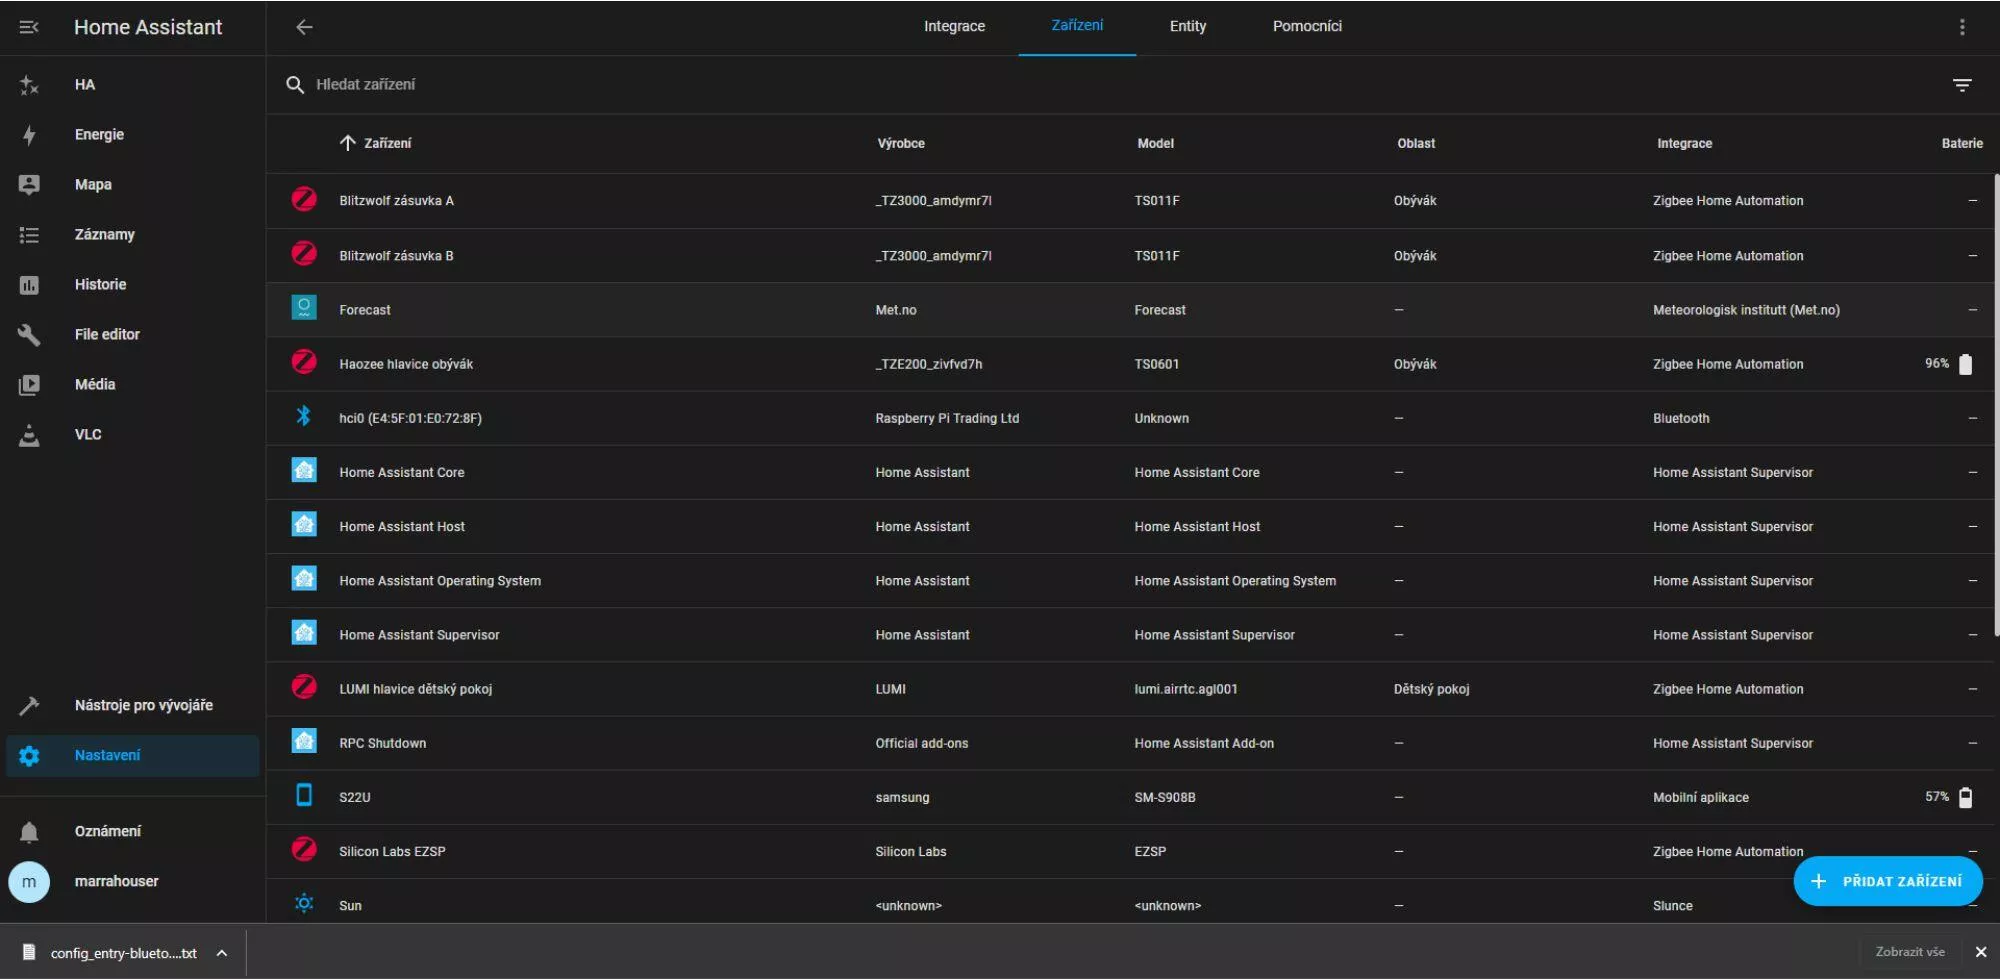Image resolution: width=2000 pixels, height=979 pixels.
Task: Click the 96% battery value
Action: point(1937,364)
